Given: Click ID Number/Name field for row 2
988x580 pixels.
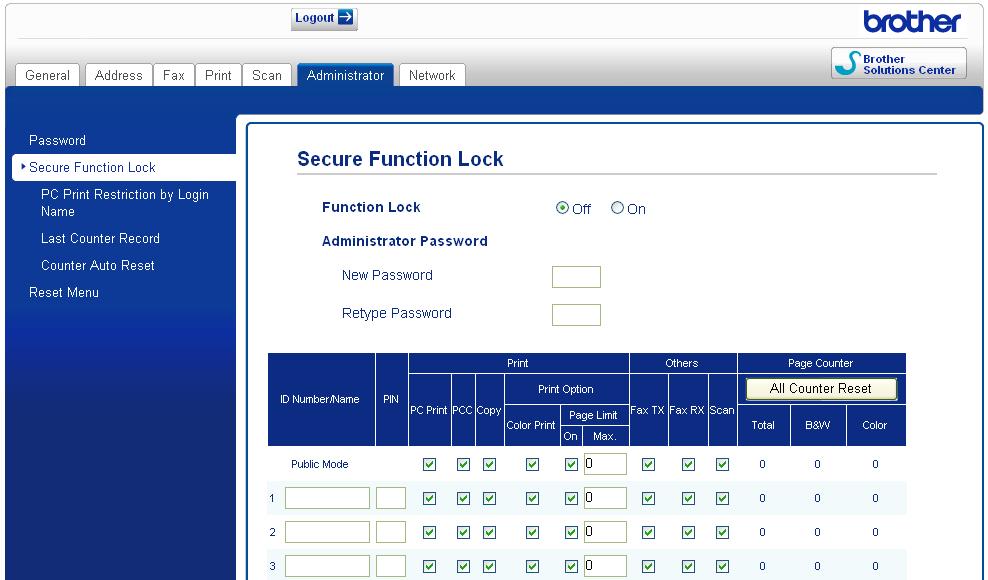Looking at the screenshot, I should point(327,532).
